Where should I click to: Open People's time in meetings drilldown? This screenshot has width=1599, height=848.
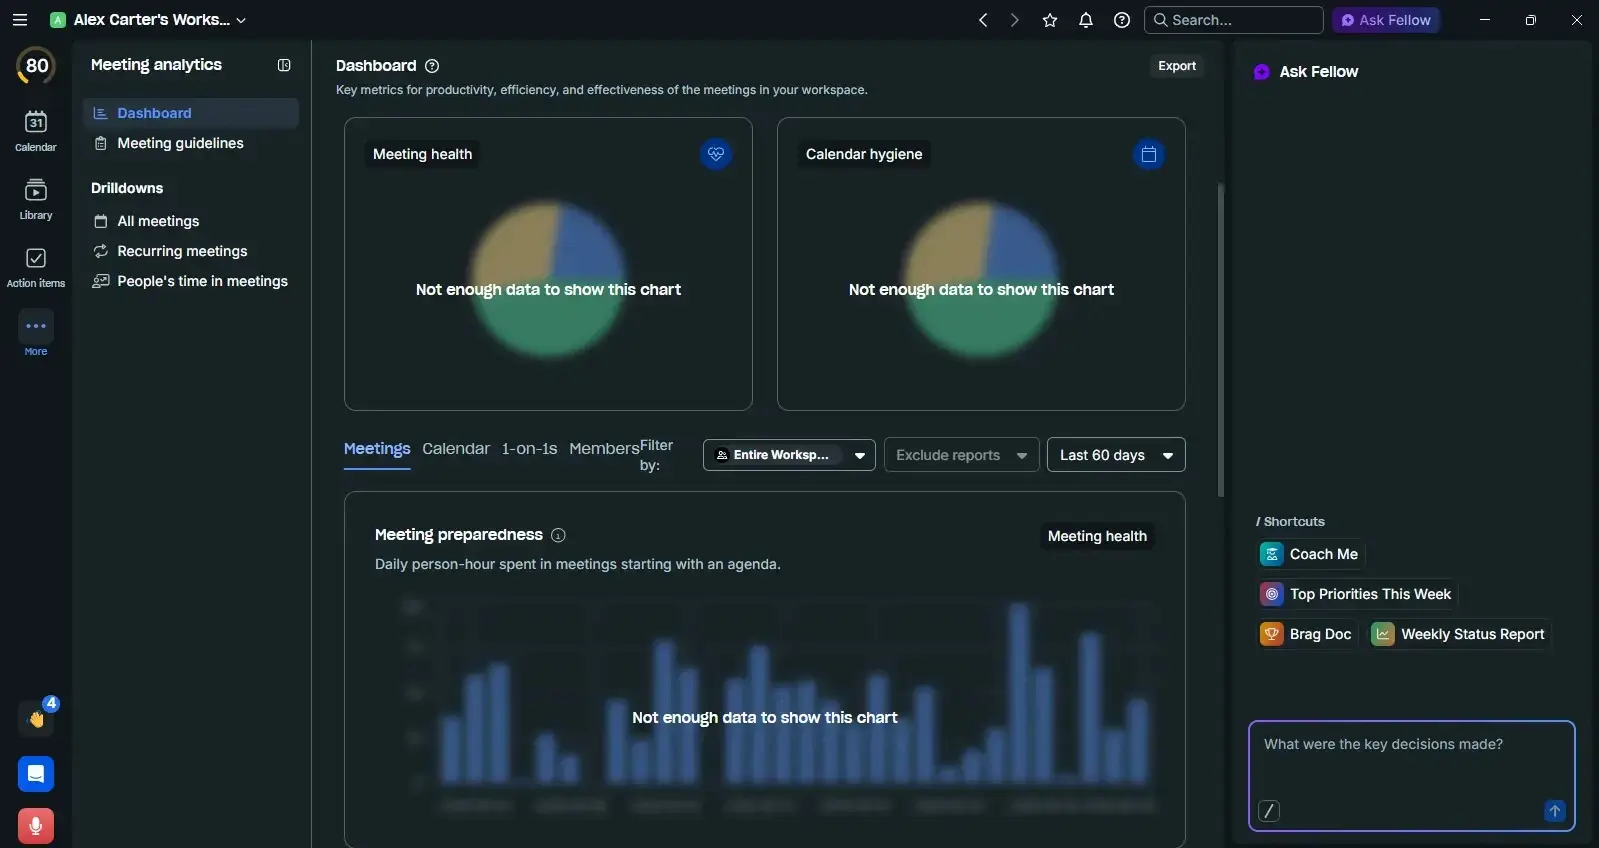pos(191,281)
